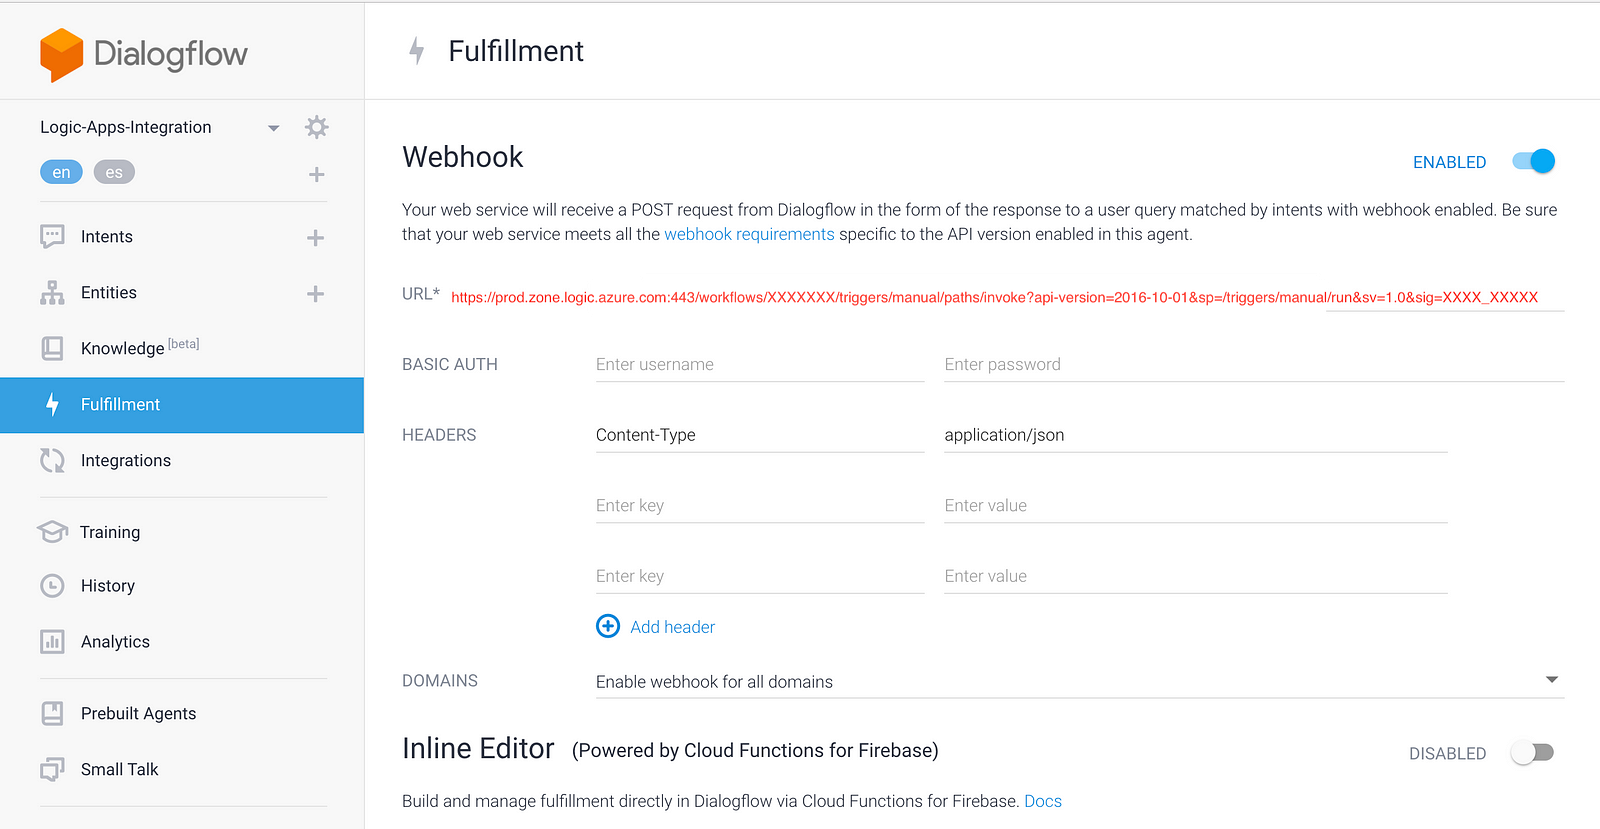Follow the webhook requirements link
Viewport: 1600px width, 829px height.
tap(749, 234)
